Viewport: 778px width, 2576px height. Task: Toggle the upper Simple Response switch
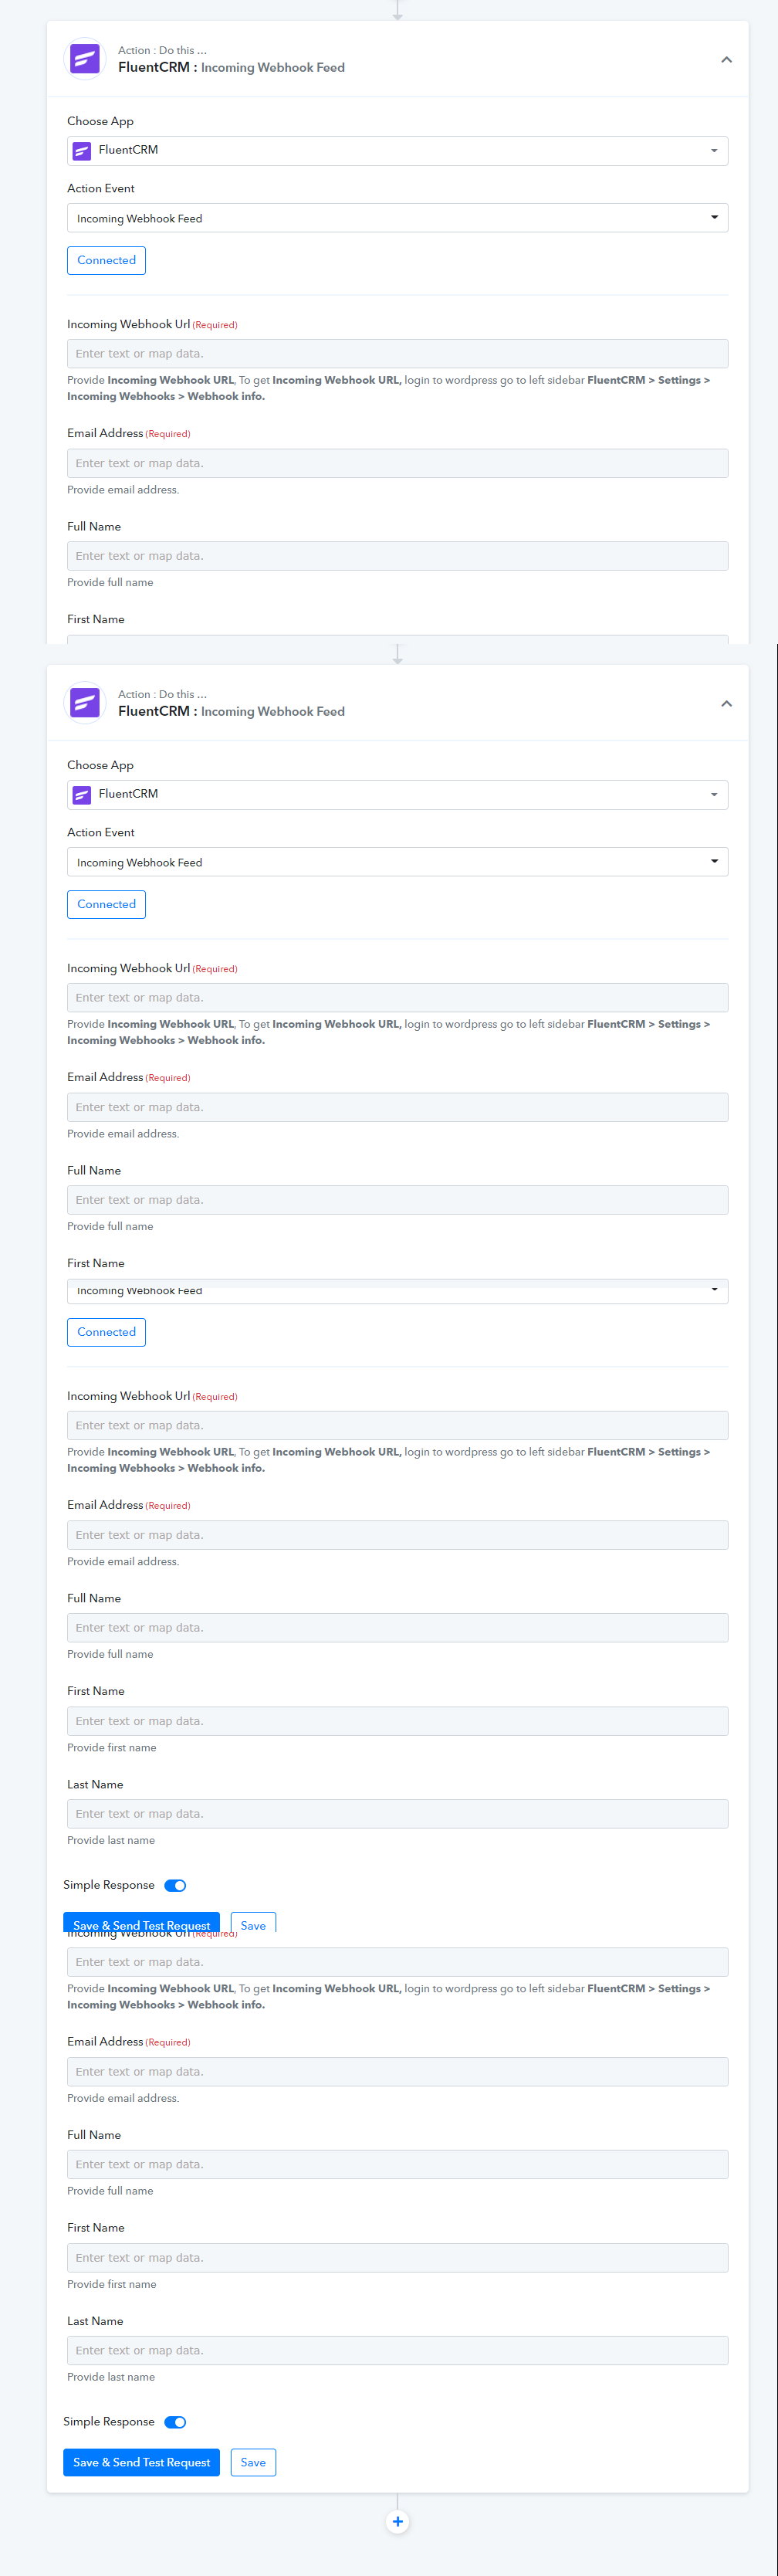click(x=175, y=1885)
